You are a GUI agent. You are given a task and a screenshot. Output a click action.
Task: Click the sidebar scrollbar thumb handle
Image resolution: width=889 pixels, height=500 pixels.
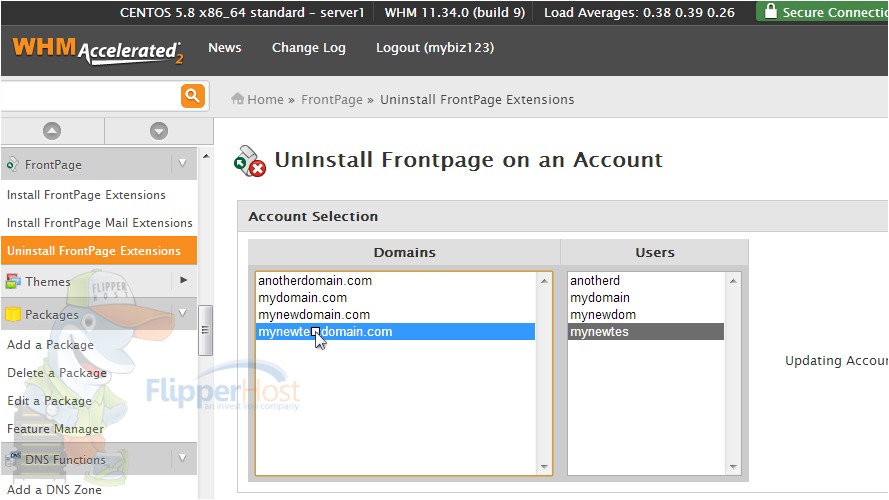pyautogui.click(x=205, y=330)
